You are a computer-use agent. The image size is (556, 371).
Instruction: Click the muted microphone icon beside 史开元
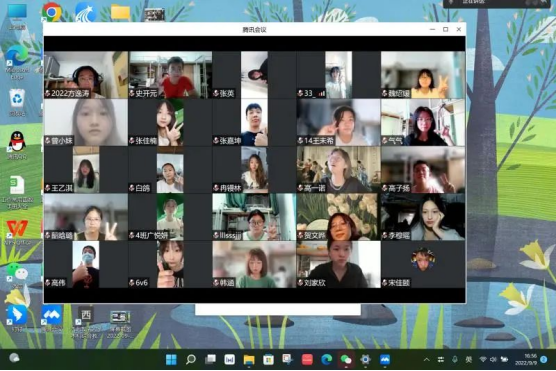click(x=132, y=93)
